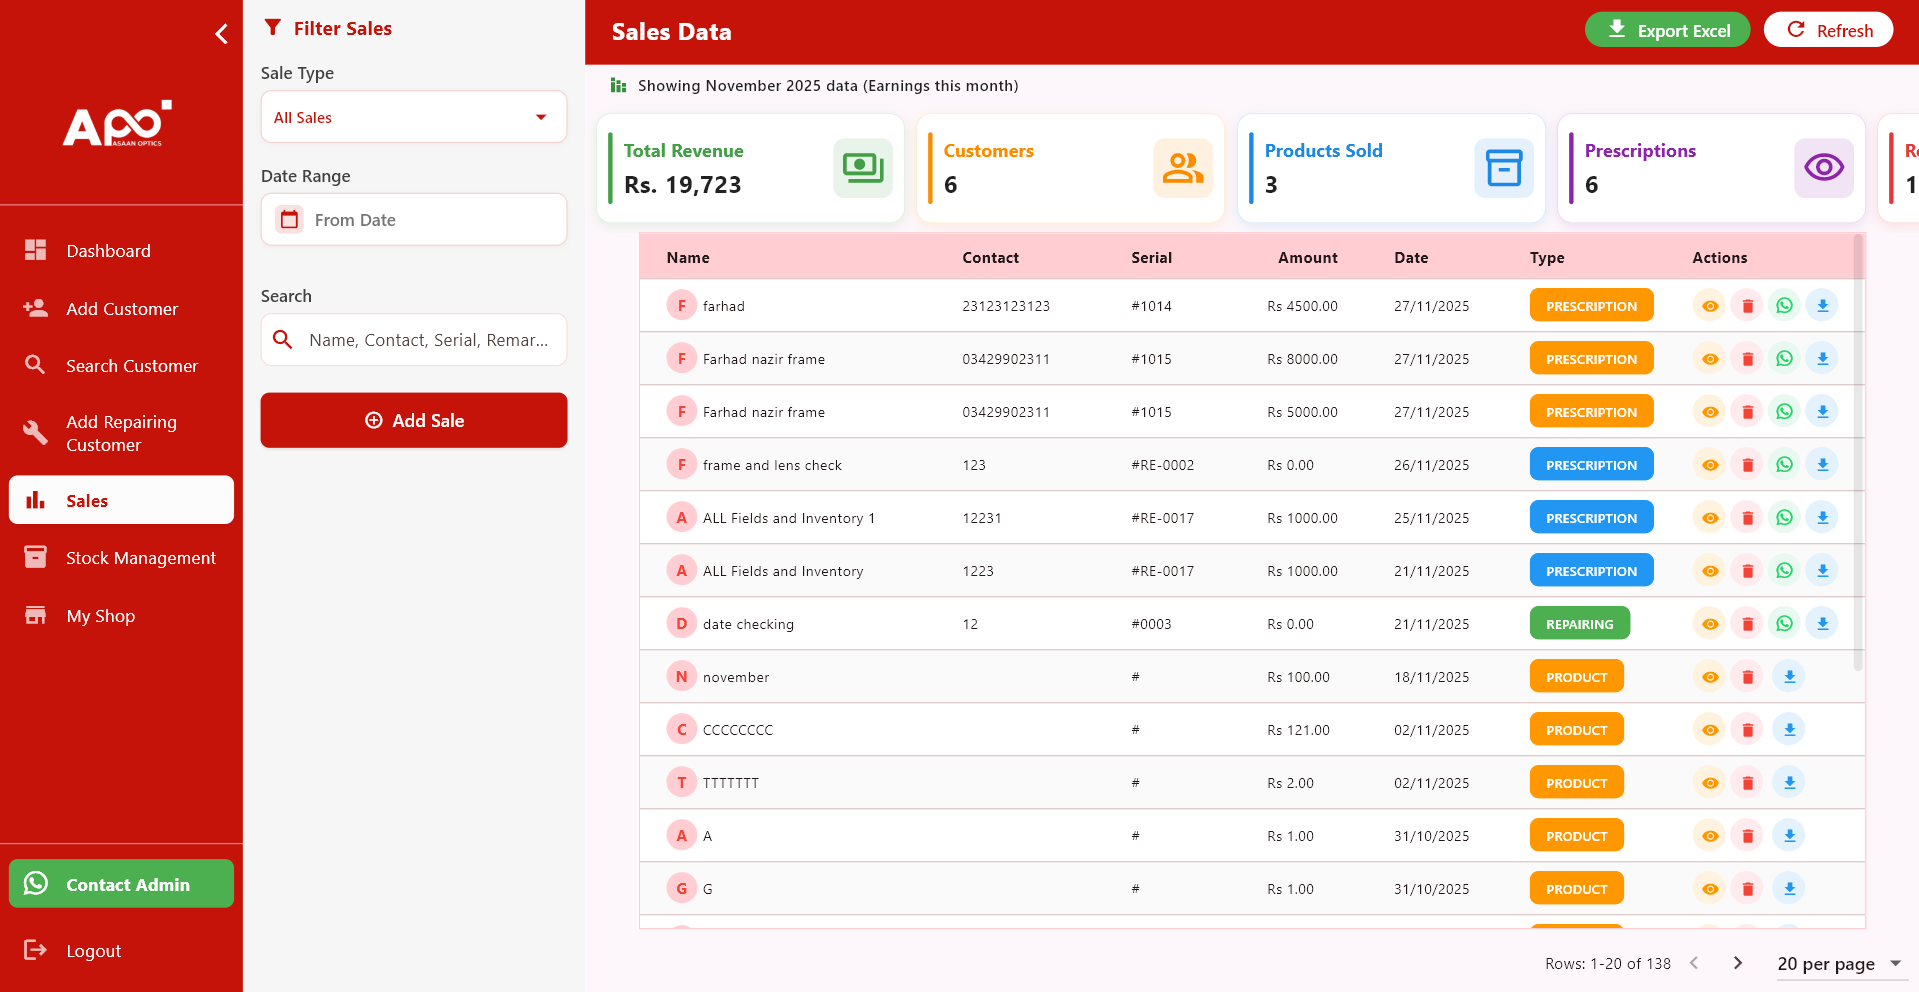Click the calendar icon in Date Range
This screenshot has height=992, width=1919.
[x=289, y=219]
